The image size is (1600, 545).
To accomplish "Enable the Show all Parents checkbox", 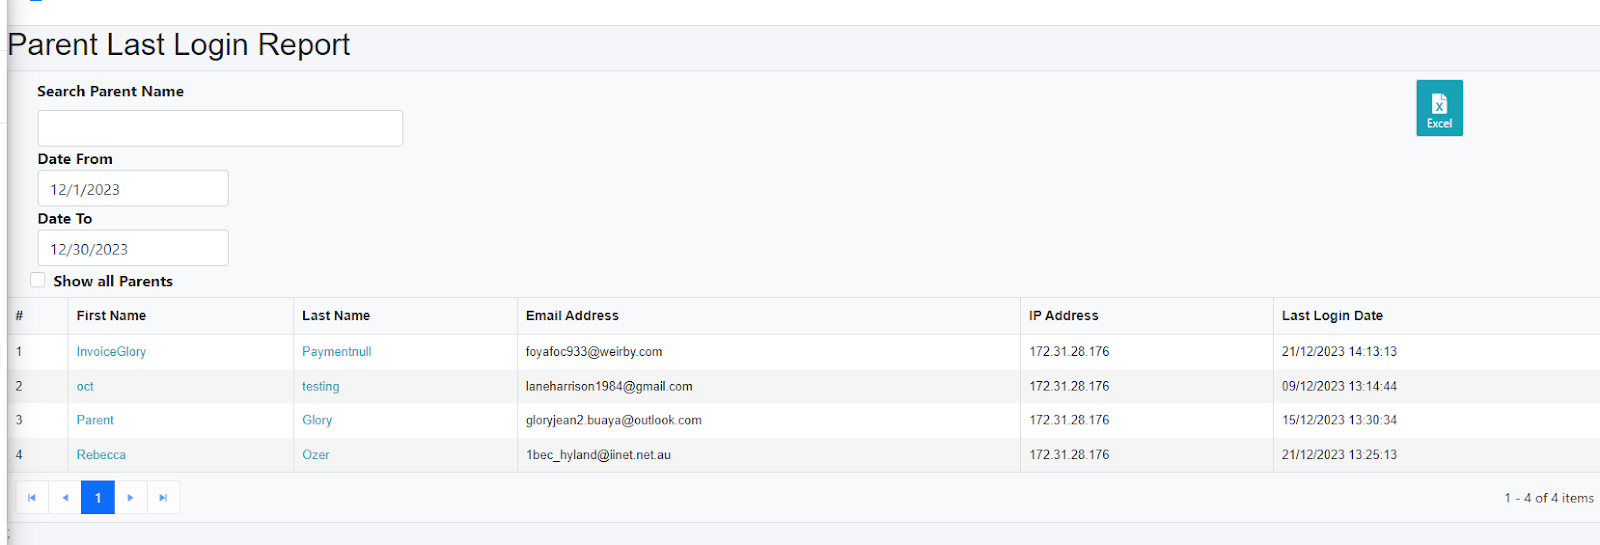I will 38,281.
